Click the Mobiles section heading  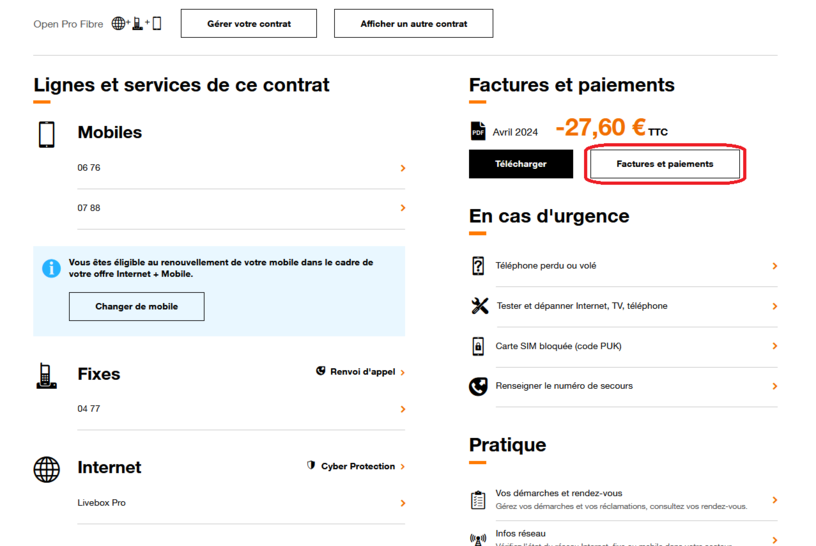click(110, 132)
